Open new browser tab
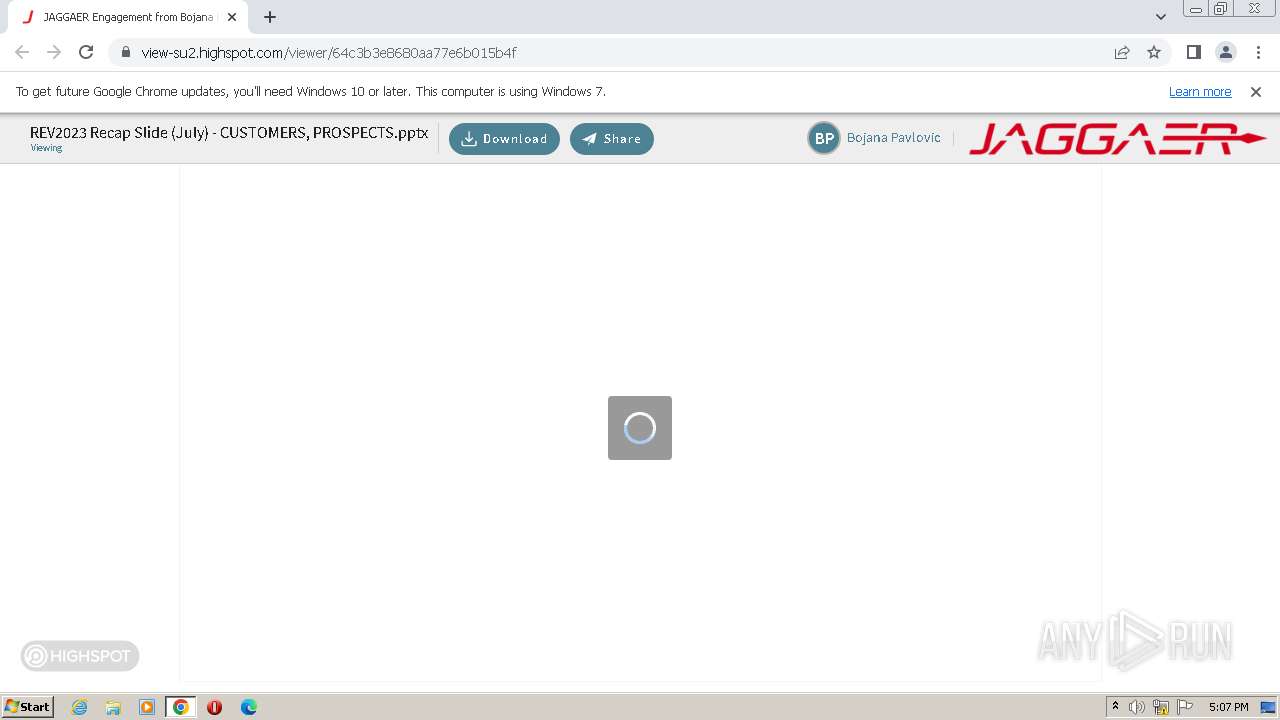The image size is (1280, 720). click(x=270, y=17)
